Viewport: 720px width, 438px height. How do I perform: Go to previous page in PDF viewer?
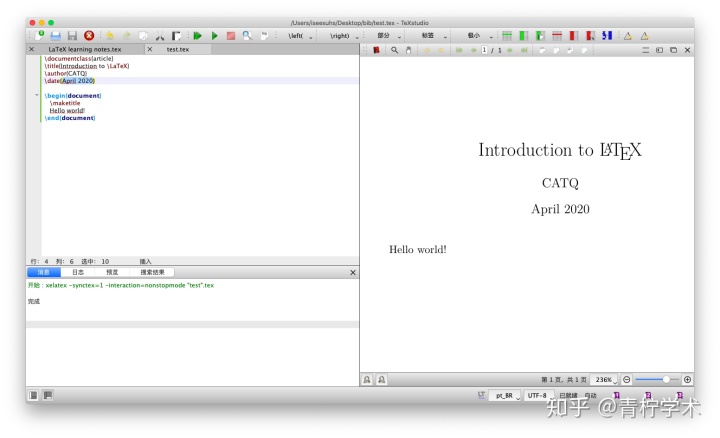pos(473,50)
